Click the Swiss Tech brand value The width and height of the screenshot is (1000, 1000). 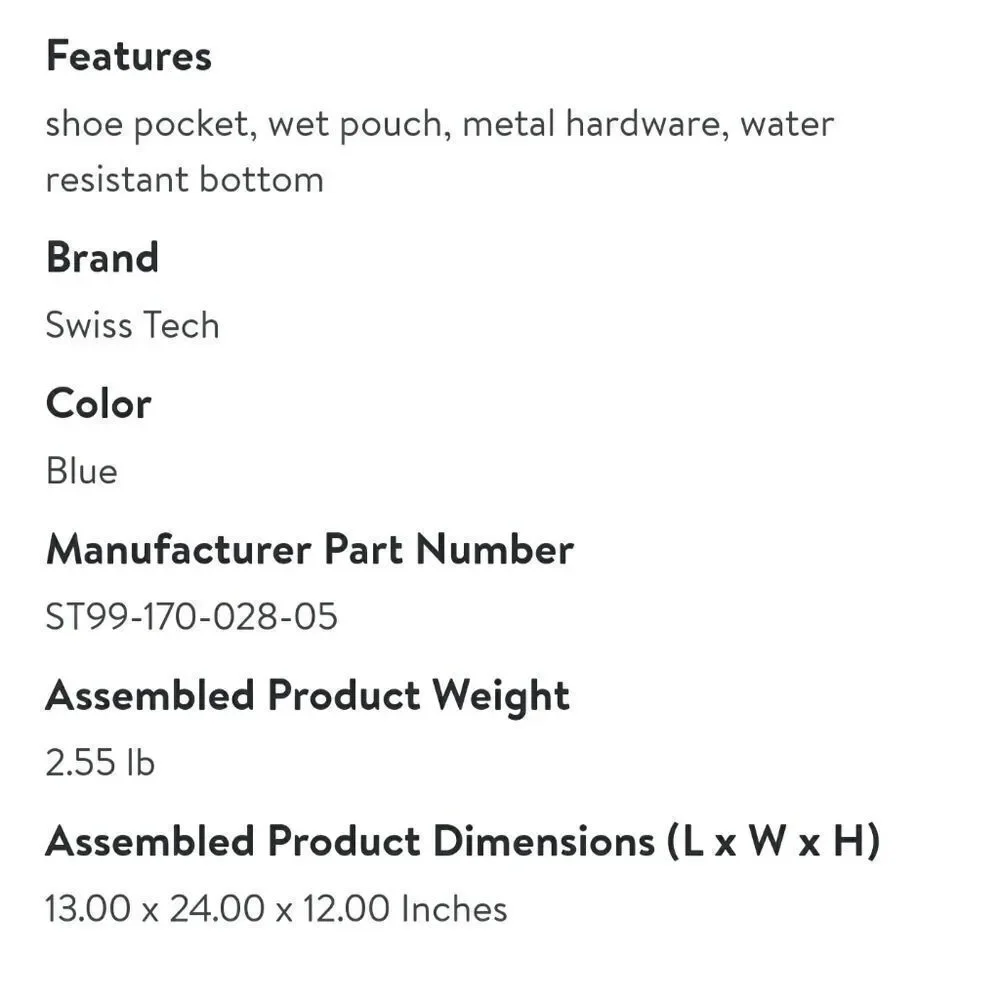[x=133, y=325]
